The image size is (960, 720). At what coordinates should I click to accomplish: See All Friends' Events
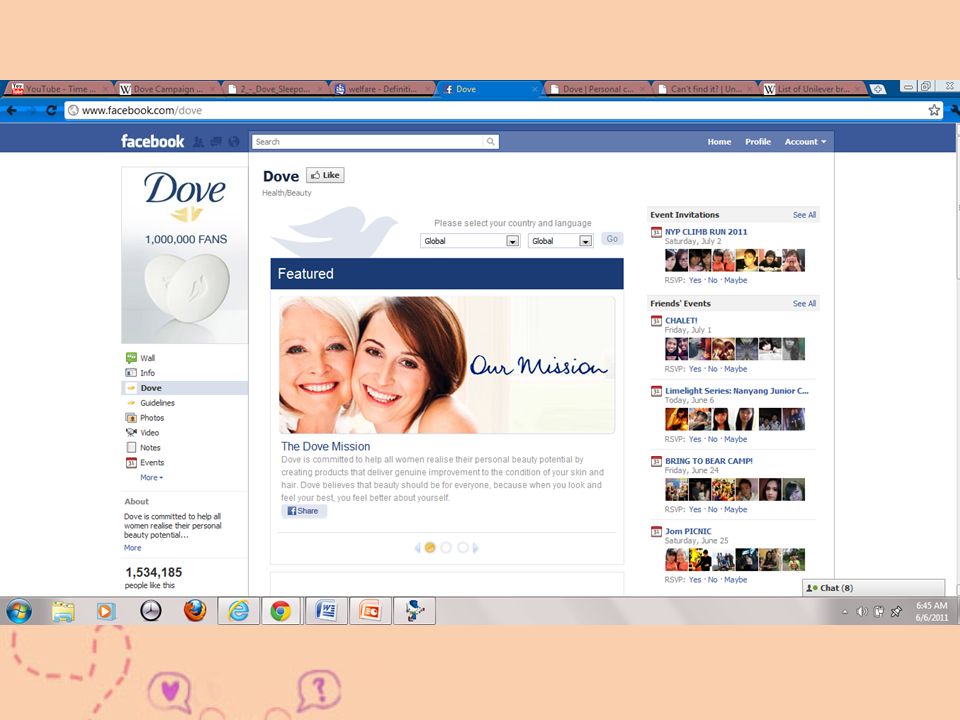[804, 304]
